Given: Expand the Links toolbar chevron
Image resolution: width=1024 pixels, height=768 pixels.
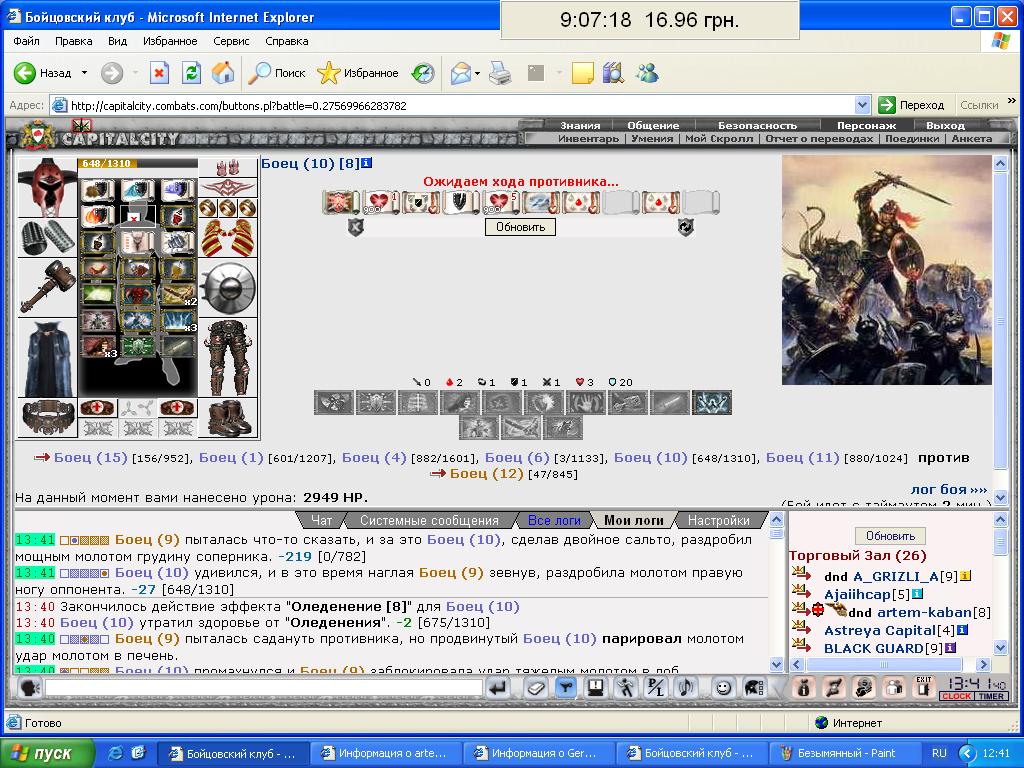Looking at the screenshot, I should pos(1012,101).
